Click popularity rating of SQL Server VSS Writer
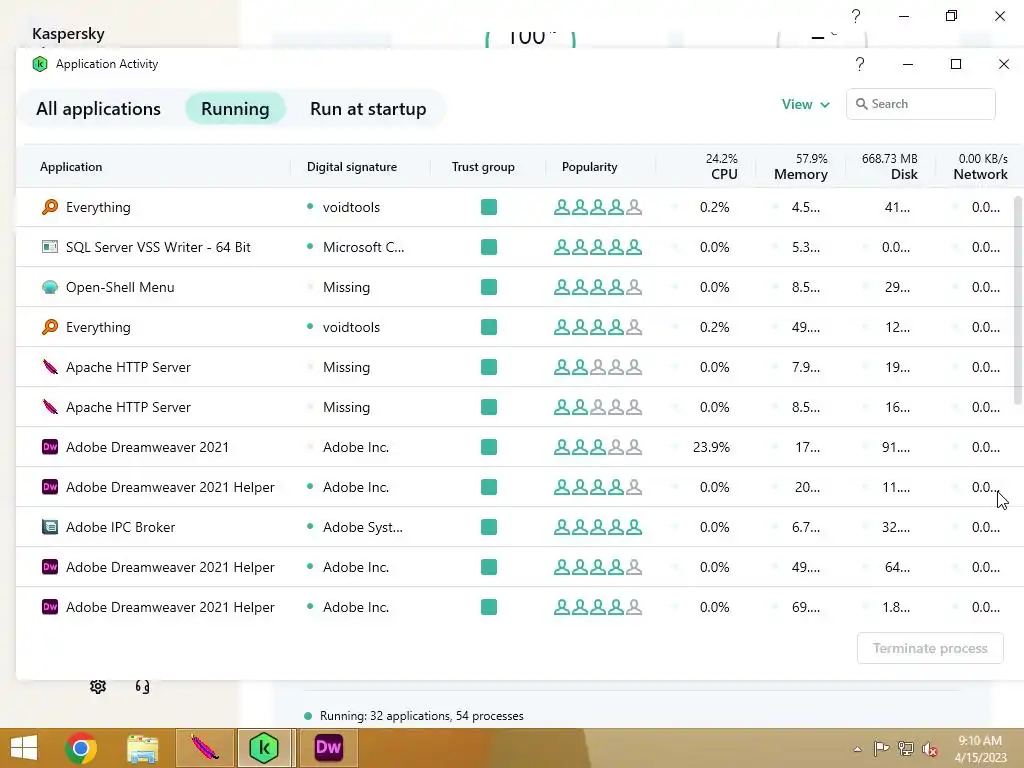 (598, 247)
